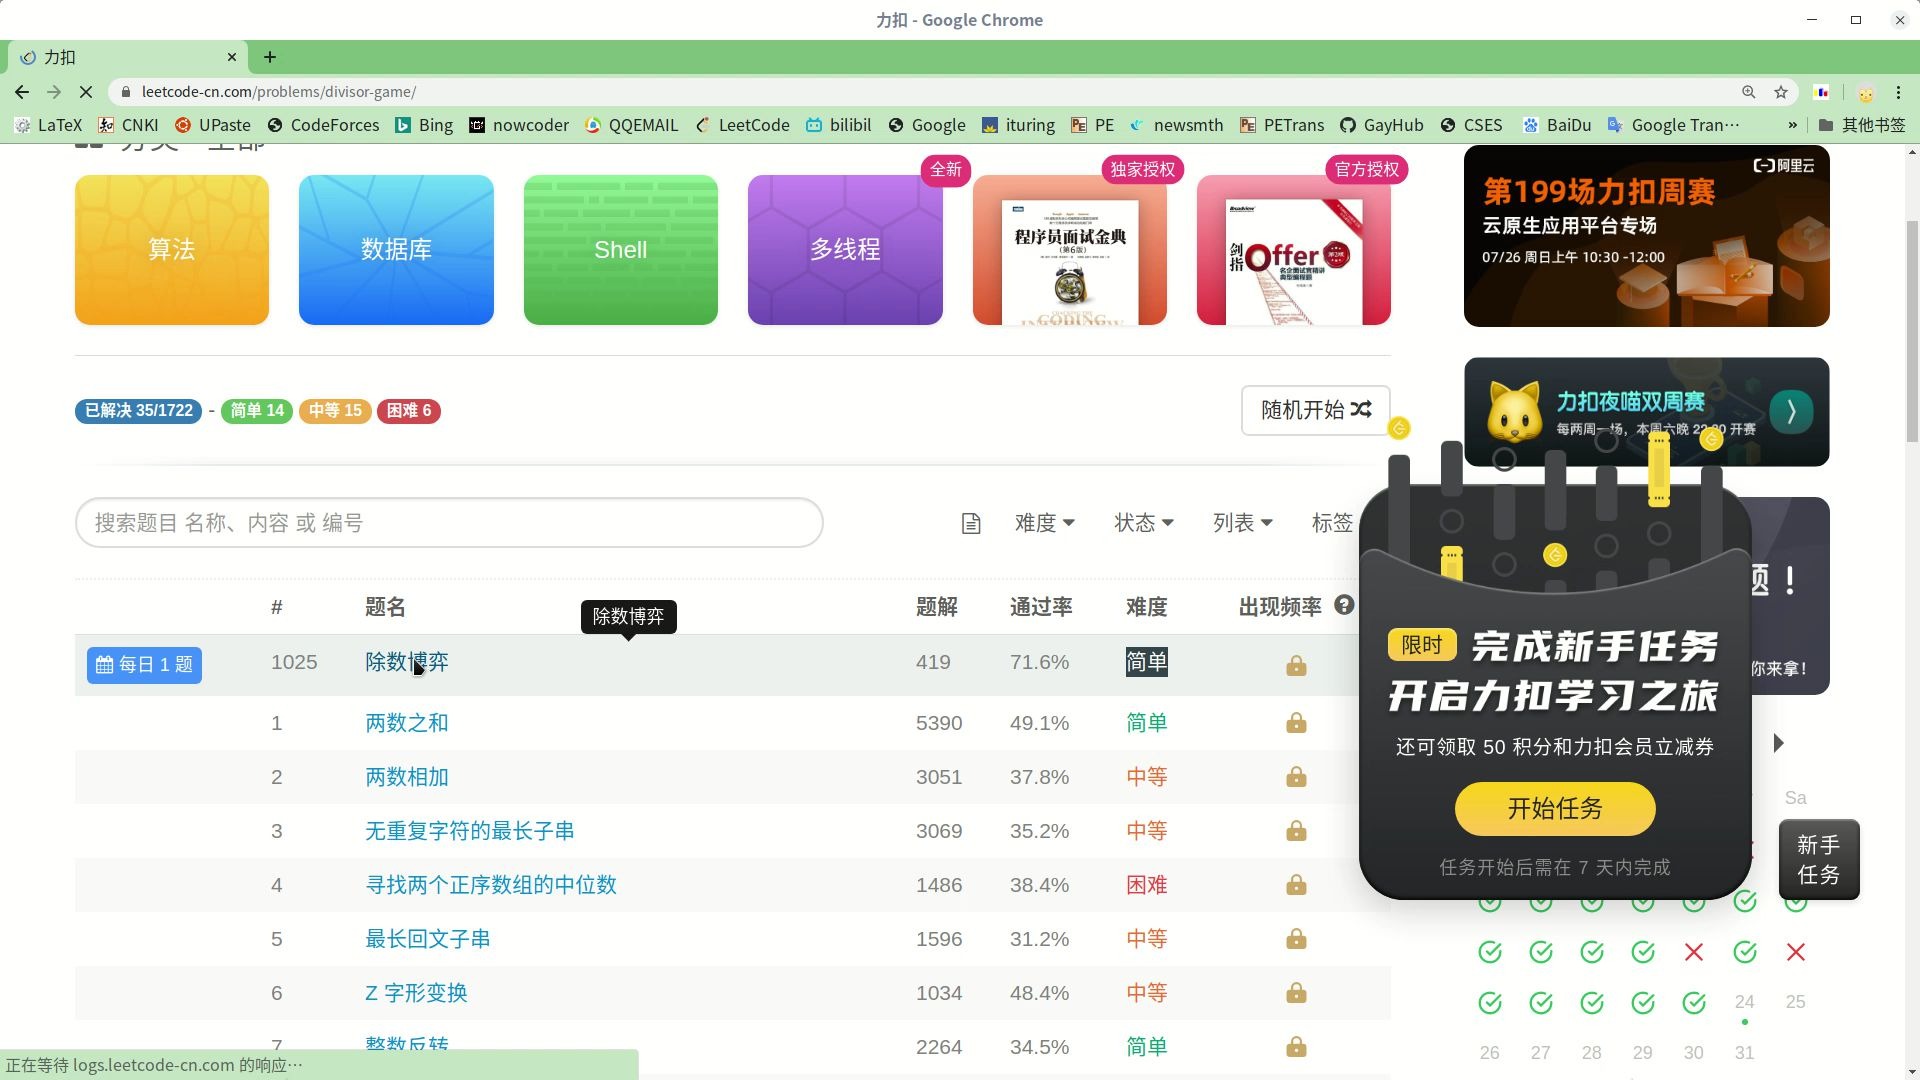Open the 状态 dropdown filter
This screenshot has width=1920, height=1080.
(x=1143, y=522)
